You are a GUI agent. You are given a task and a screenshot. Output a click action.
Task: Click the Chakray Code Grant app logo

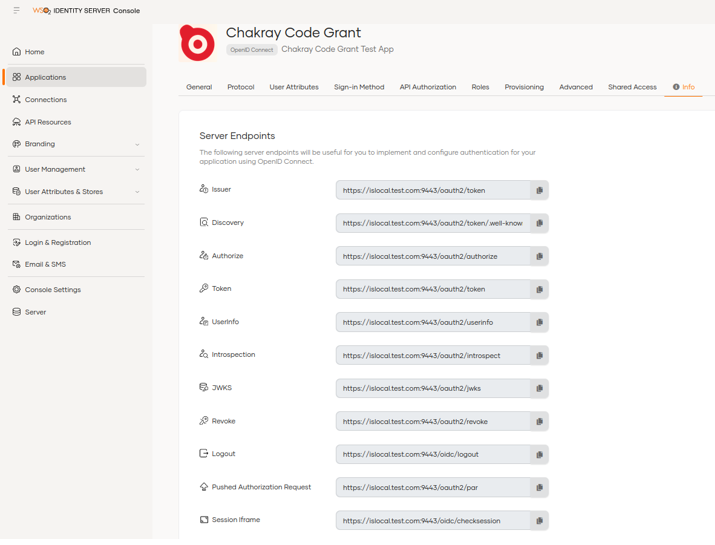click(x=197, y=44)
